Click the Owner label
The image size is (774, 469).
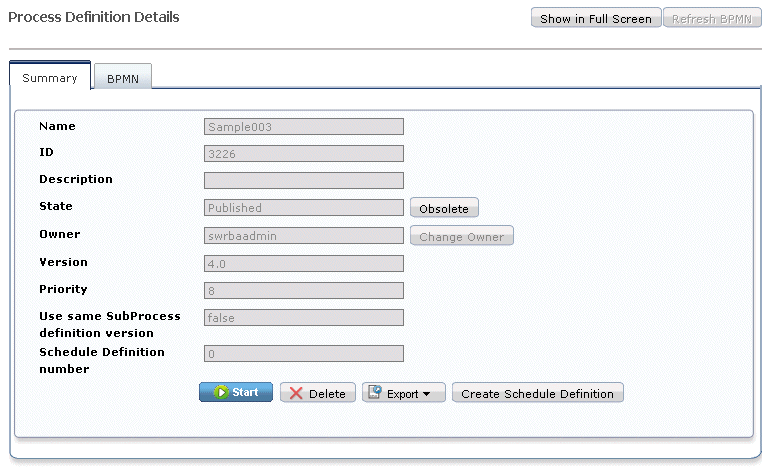pyautogui.click(x=60, y=234)
